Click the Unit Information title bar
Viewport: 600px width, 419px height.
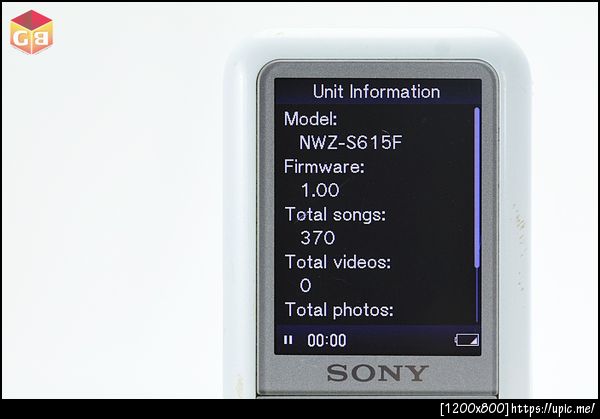pyautogui.click(x=378, y=91)
